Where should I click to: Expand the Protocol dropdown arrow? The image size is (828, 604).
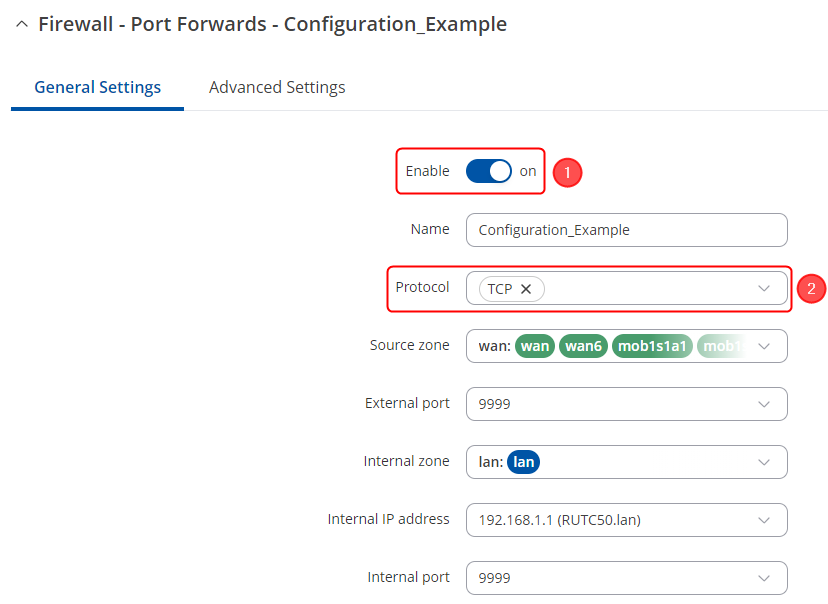pyautogui.click(x=765, y=289)
